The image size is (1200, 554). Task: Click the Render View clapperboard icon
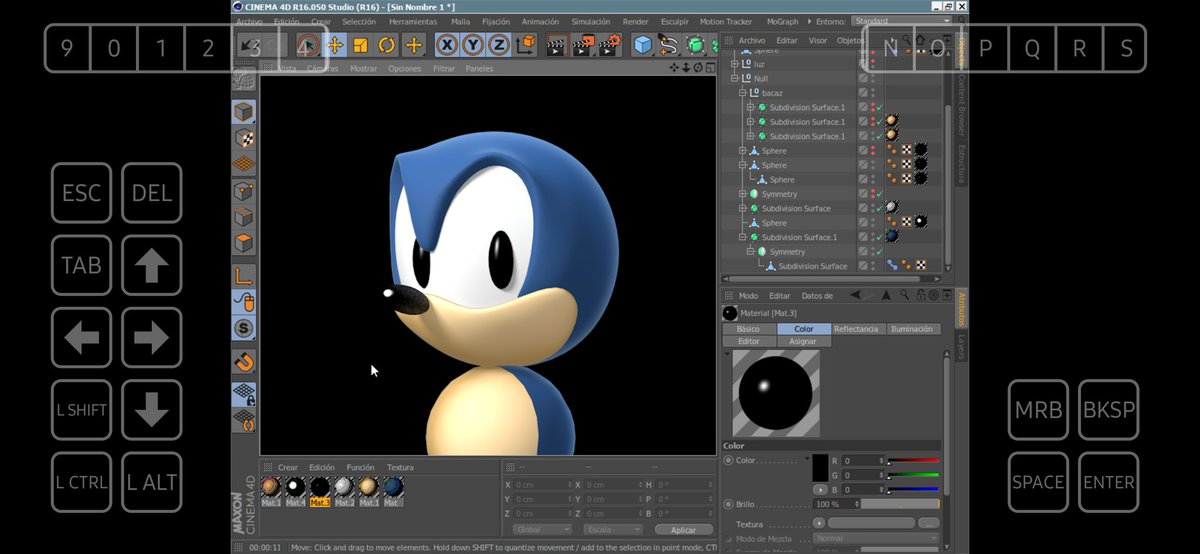[557, 44]
